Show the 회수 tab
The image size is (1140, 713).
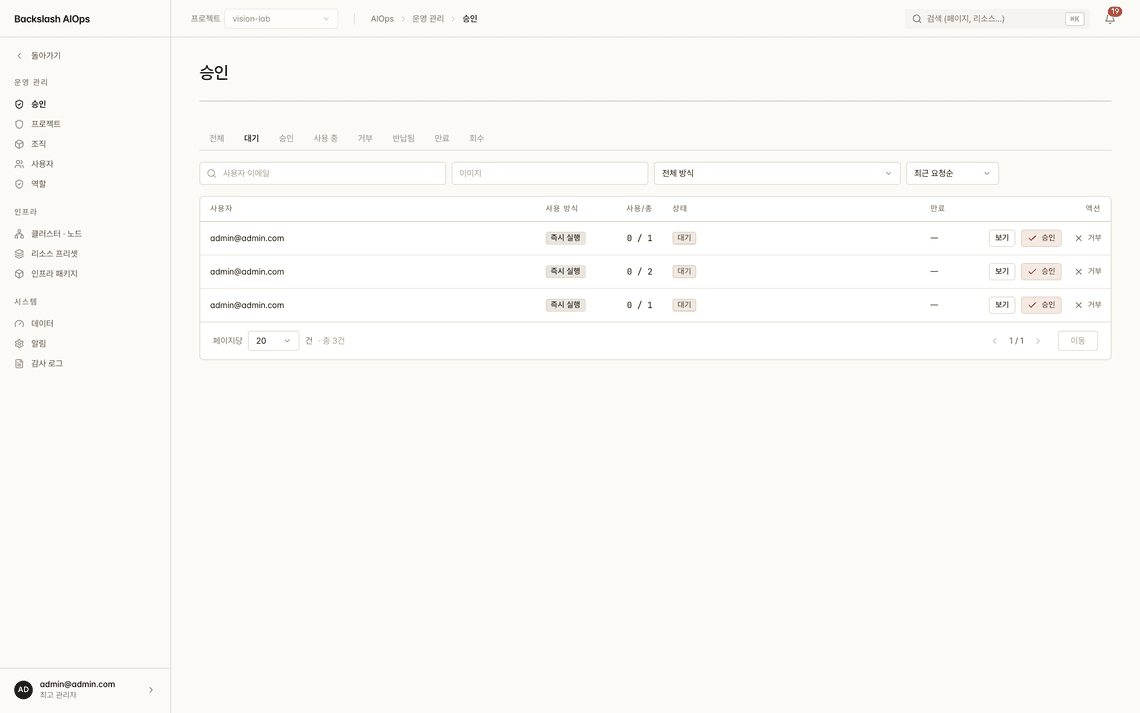pos(477,138)
